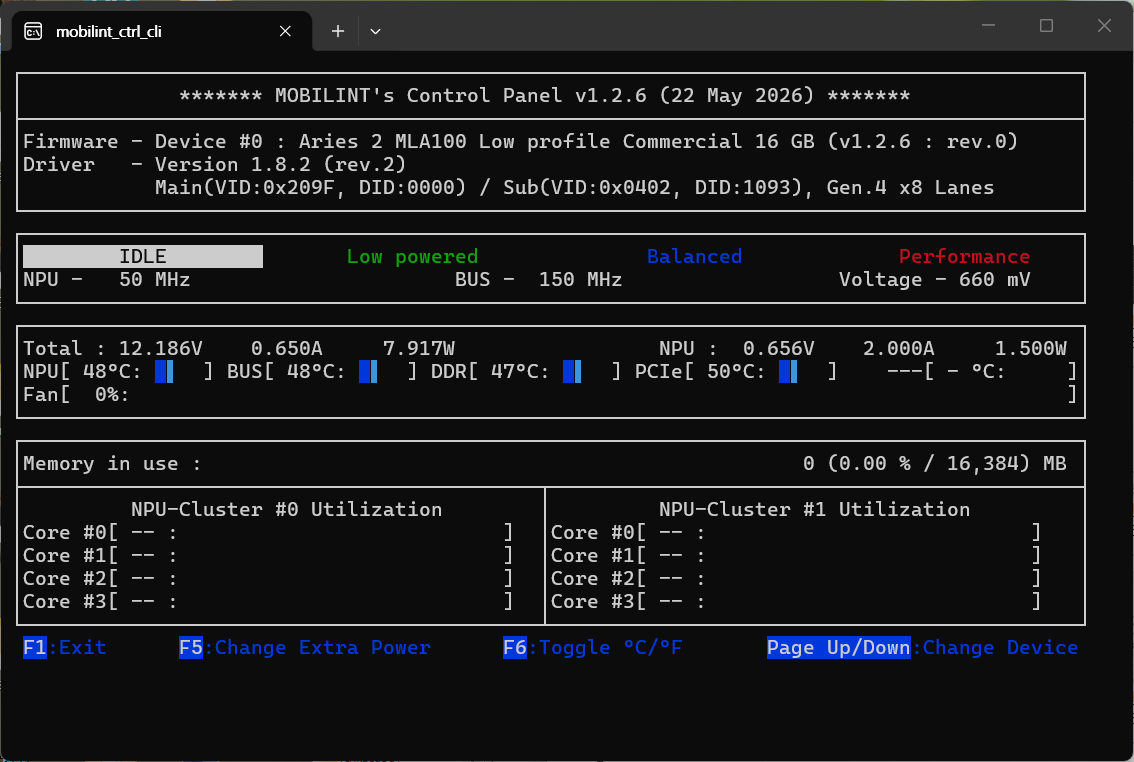This screenshot has width=1134, height=762.
Task: Click Core #0 row in Cluster #0
Action: pyautogui.click(x=268, y=533)
